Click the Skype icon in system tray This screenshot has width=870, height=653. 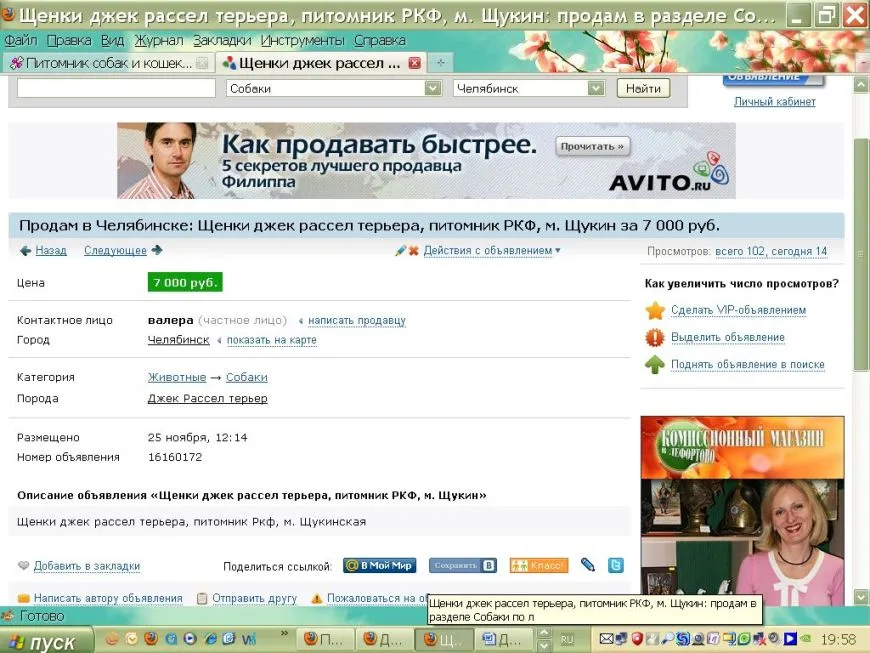[x=682, y=639]
